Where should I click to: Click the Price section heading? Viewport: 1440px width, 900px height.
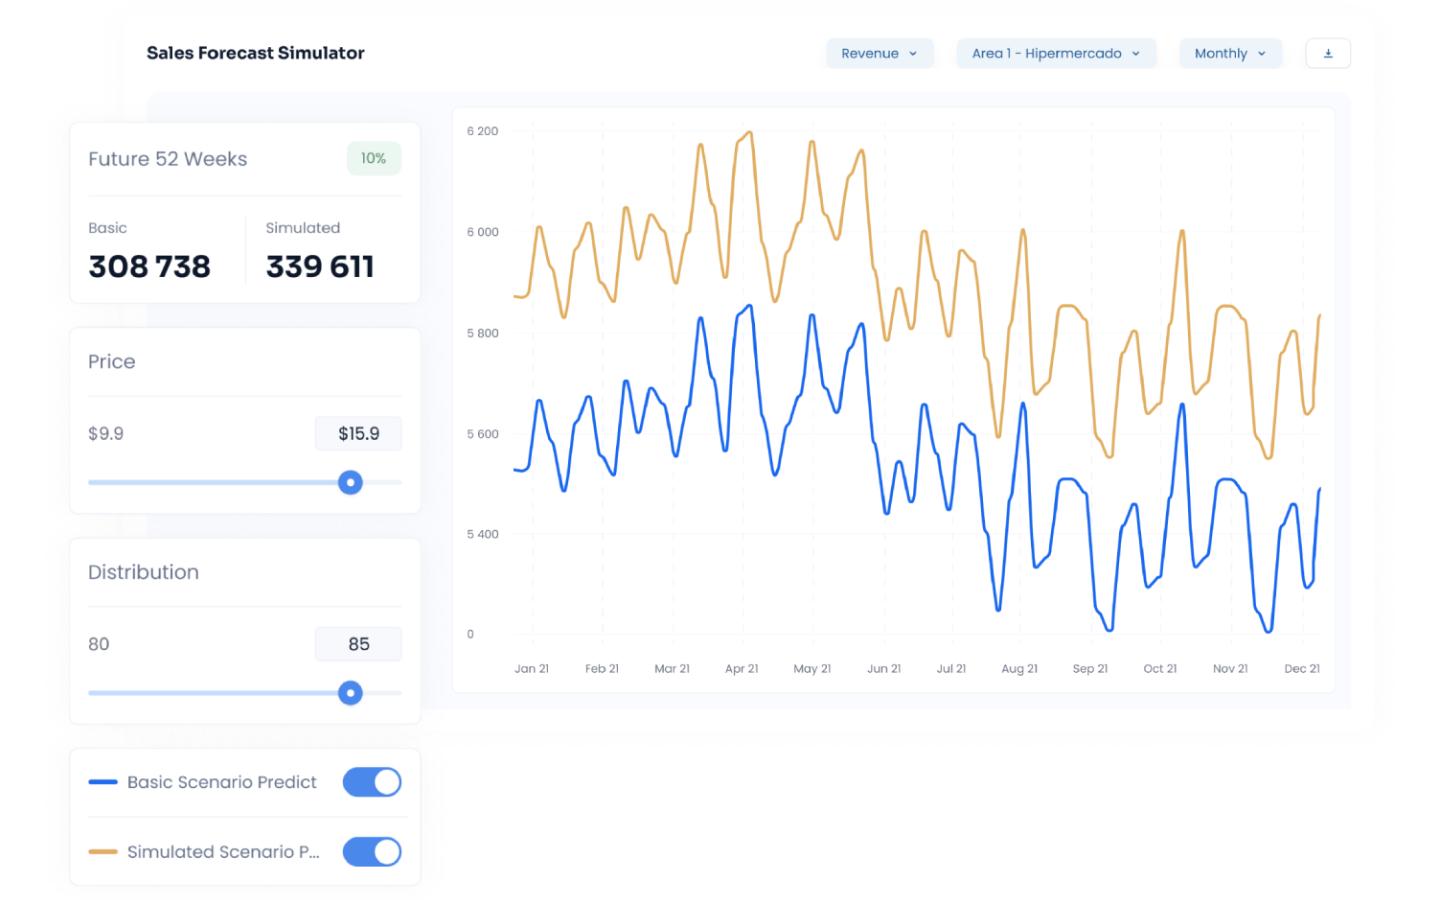112,362
